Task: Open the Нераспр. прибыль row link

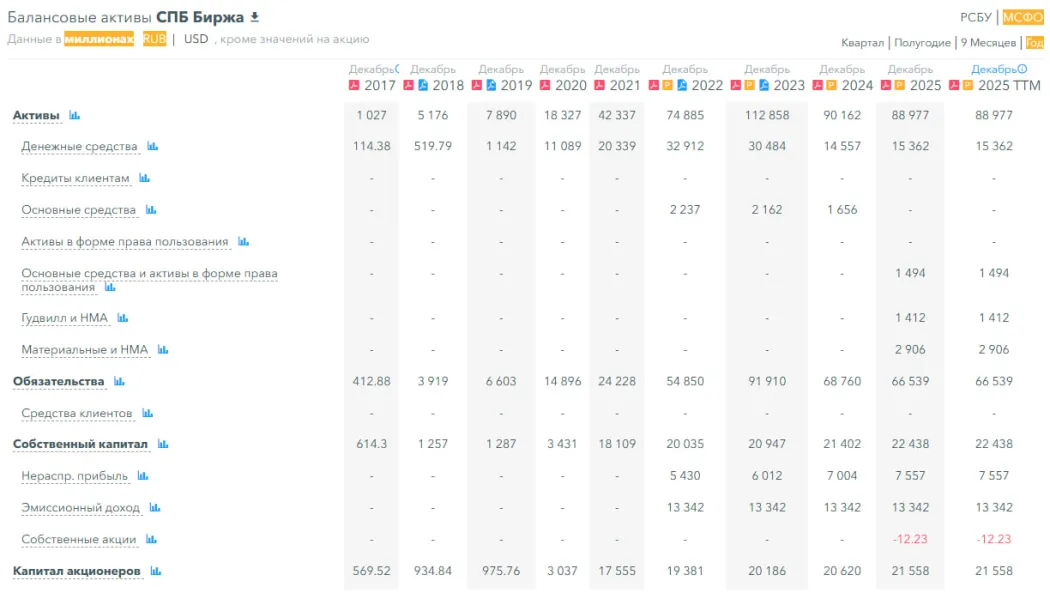Action: point(74,476)
